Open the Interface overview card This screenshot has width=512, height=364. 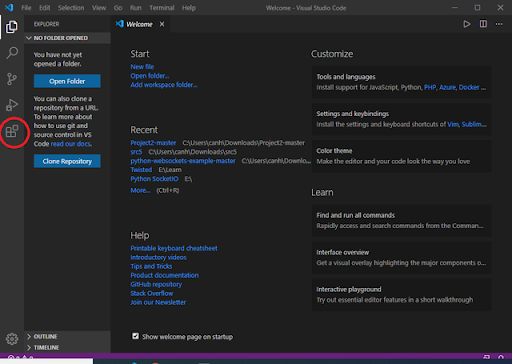401,258
